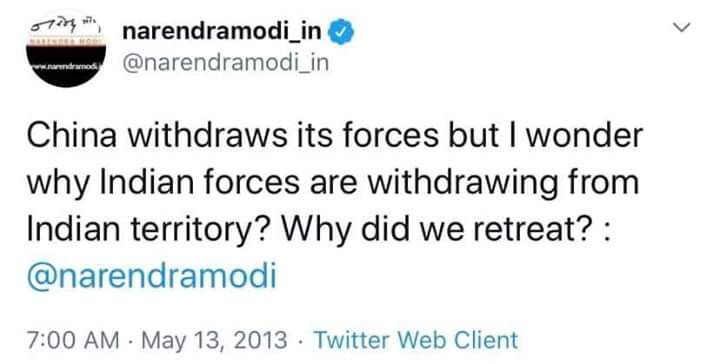The height and width of the screenshot is (364, 720).
Task: Click the website URL text inside avatar
Action: [x=65, y=67]
